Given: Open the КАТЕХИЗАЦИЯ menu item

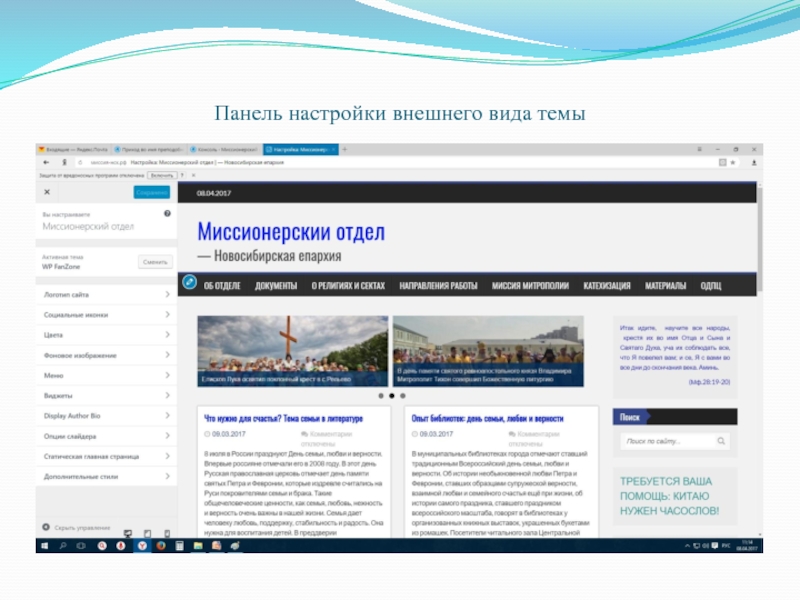Looking at the screenshot, I should [x=607, y=286].
